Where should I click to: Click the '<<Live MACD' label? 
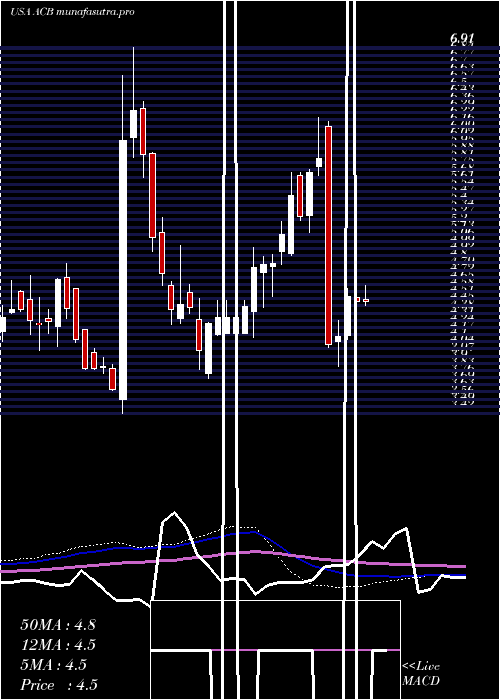click(421, 674)
